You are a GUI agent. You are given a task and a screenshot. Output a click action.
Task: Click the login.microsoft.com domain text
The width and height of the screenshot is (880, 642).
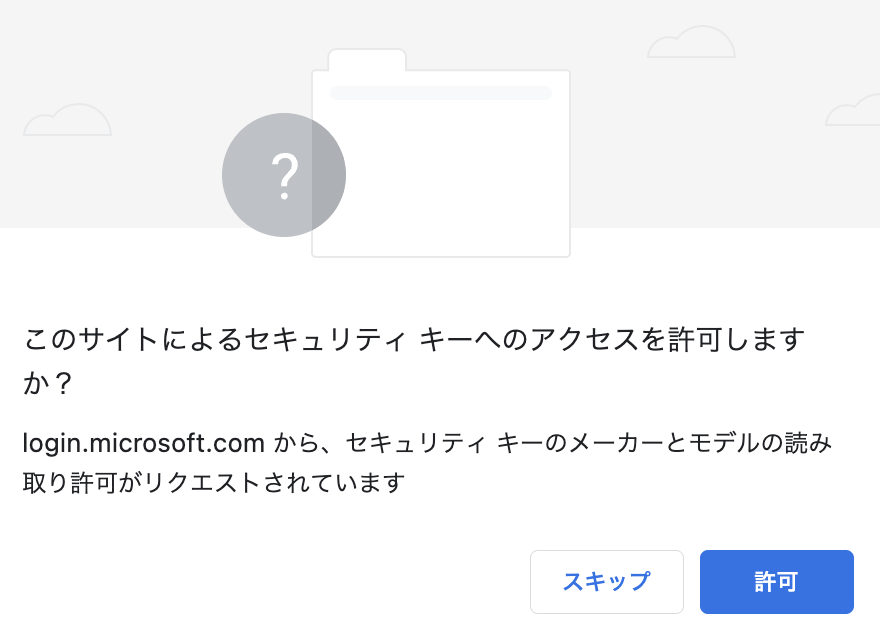pyautogui.click(x=143, y=442)
